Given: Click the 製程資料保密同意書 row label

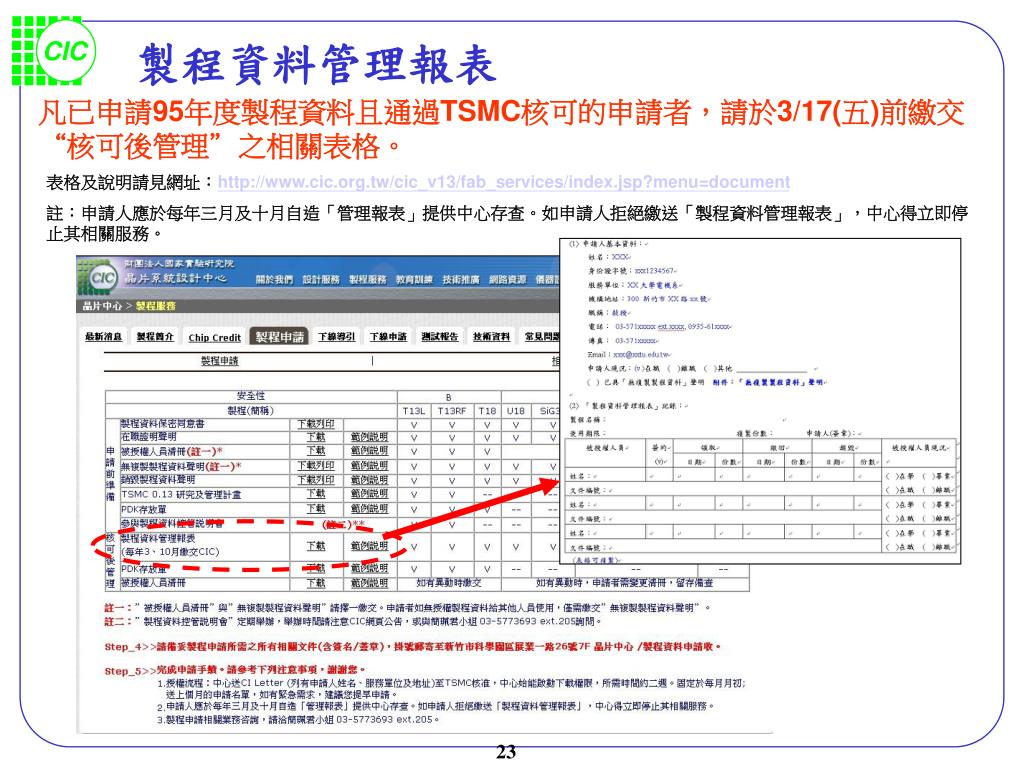Looking at the screenshot, I should pyautogui.click(x=163, y=424).
